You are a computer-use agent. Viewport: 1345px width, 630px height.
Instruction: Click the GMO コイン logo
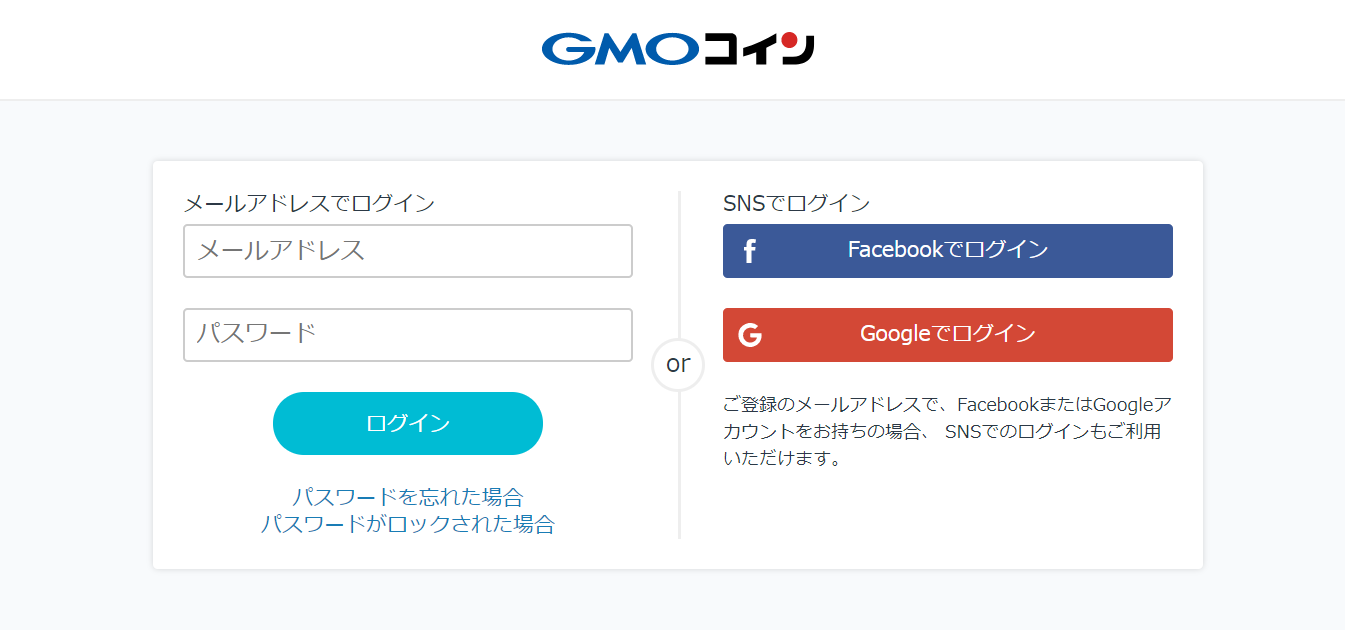(x=678, y=46)
